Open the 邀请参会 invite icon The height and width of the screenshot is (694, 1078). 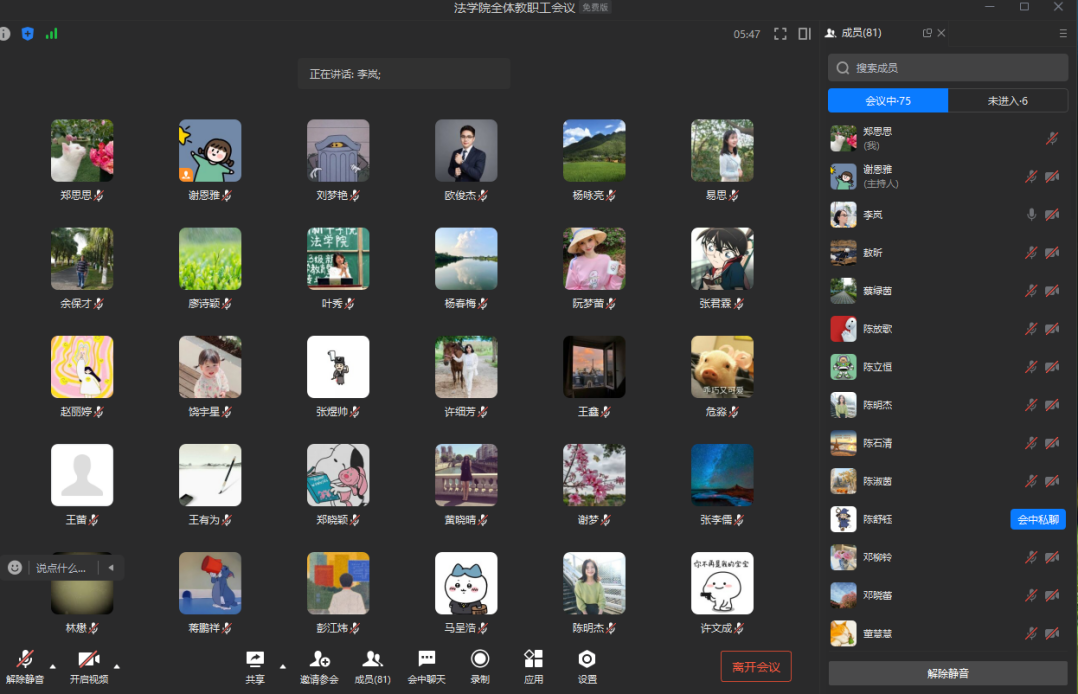(x=320, y=665)
